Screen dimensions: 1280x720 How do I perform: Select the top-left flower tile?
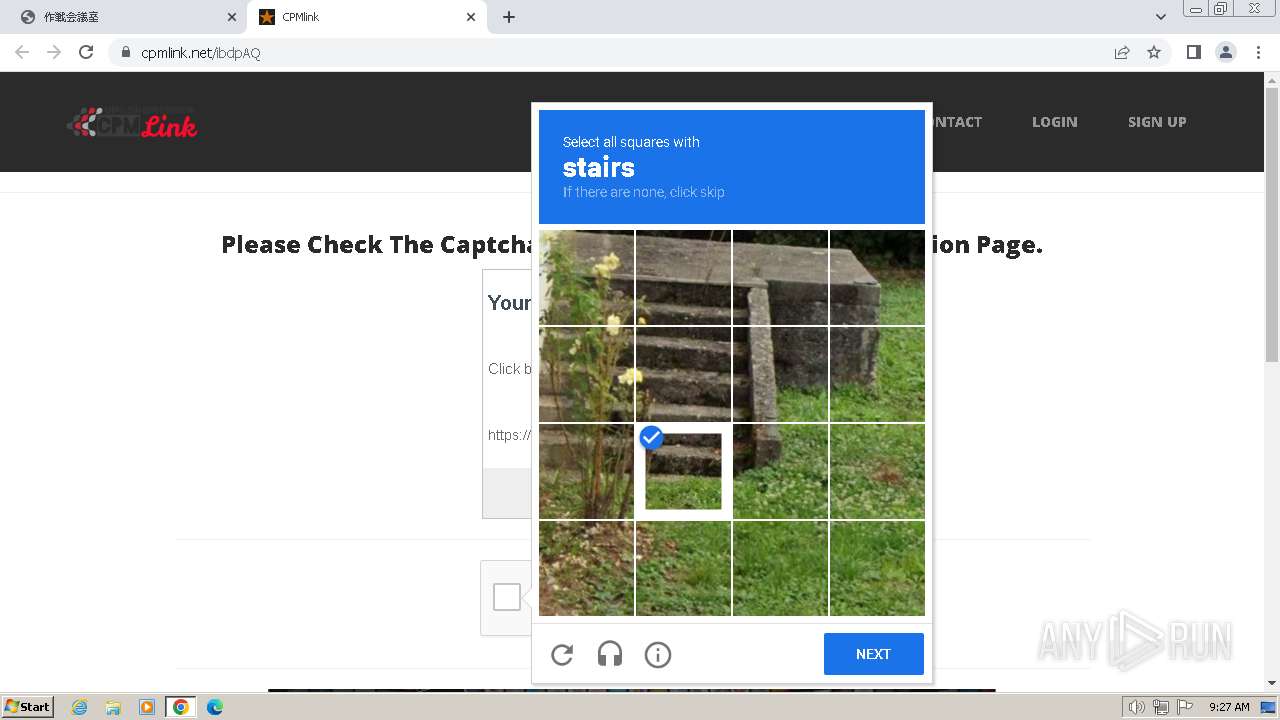(587, 278)
